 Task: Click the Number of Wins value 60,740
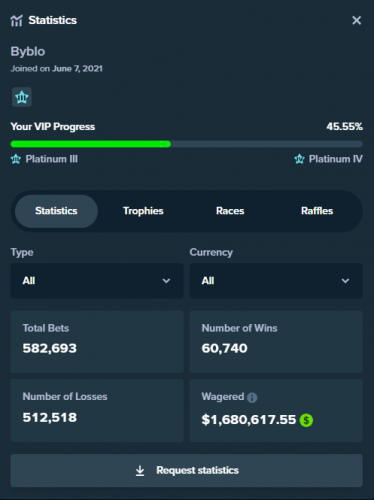coord(225,348)
